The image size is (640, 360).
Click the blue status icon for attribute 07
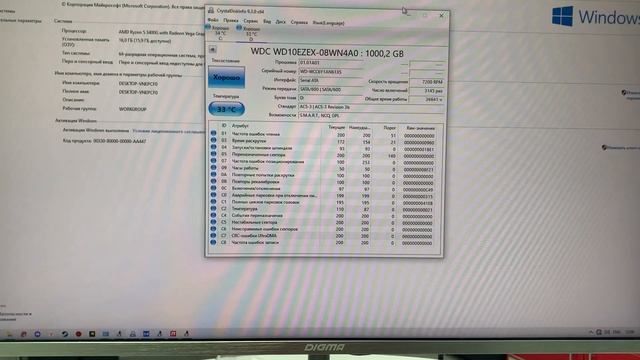[x=213, y=161]
